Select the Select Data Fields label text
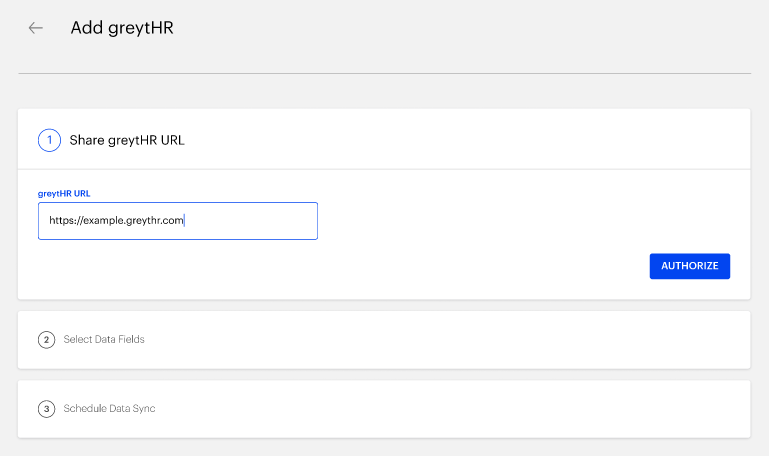The width and height of the screenshot is (769, 456). pos(104,339)
